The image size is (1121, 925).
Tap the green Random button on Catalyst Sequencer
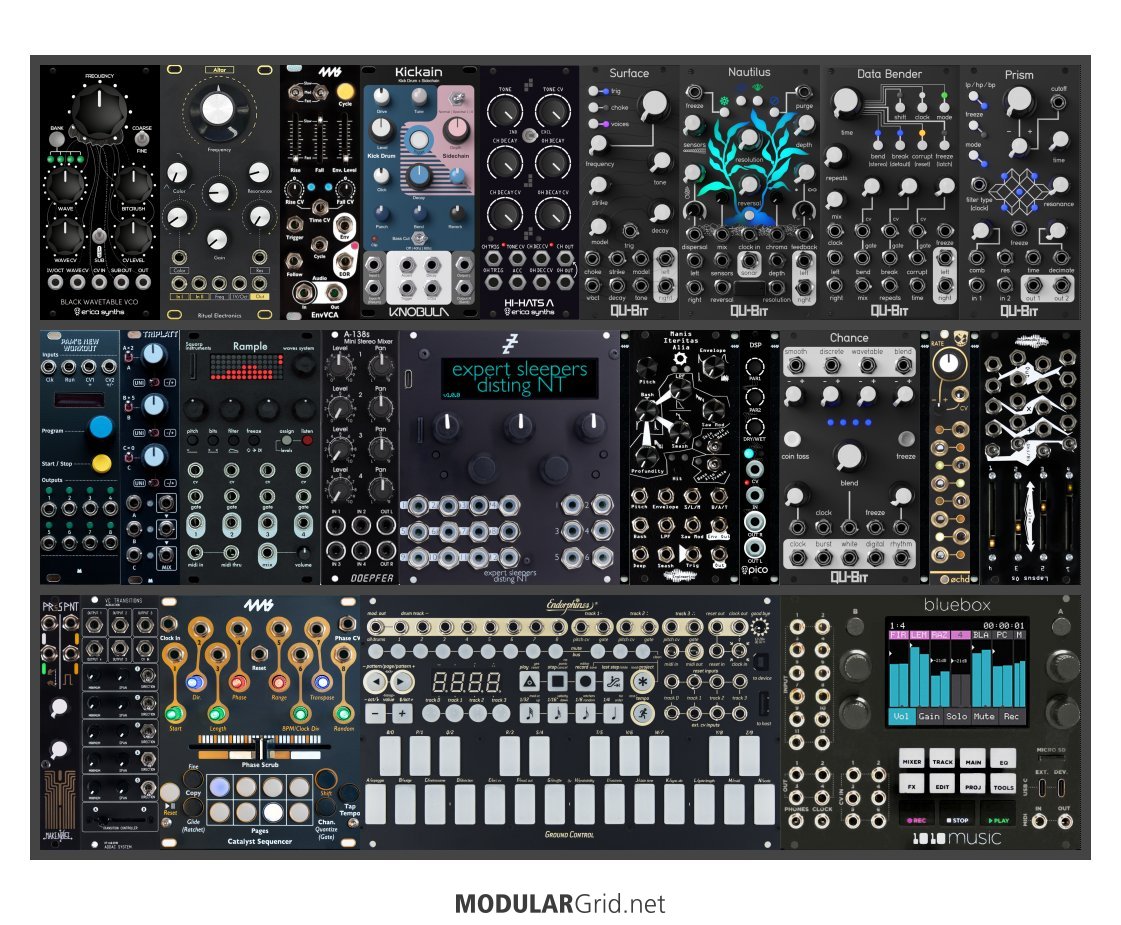(344, 713)
